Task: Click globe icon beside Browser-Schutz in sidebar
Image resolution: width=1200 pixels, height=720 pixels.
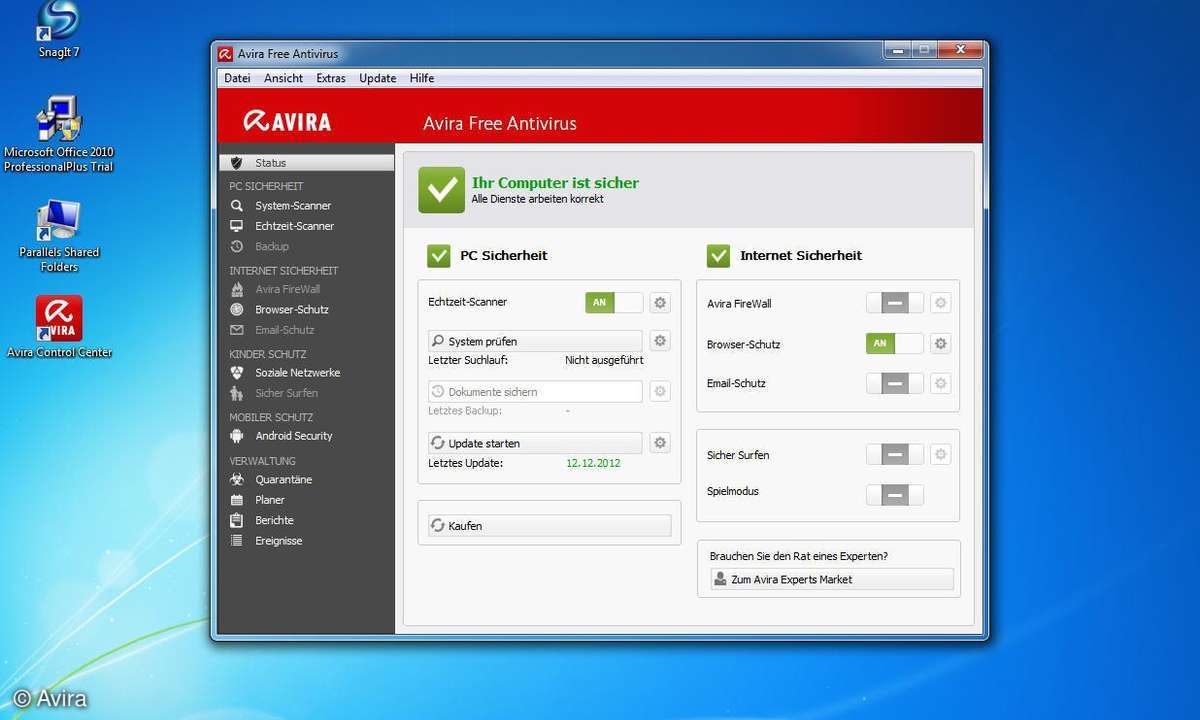Action: tap(237, 310)
